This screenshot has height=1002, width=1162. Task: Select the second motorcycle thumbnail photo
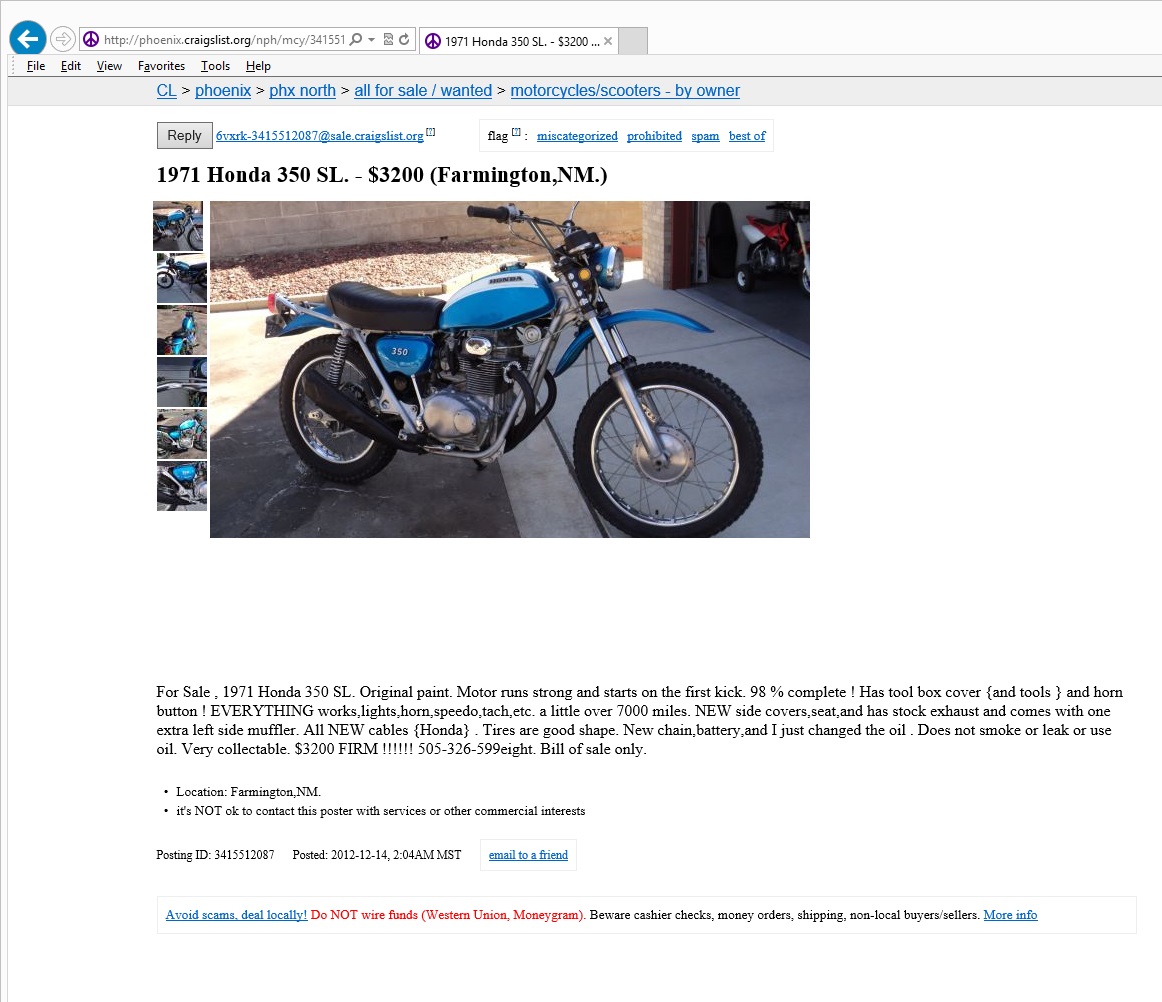(x=182, y=278)
